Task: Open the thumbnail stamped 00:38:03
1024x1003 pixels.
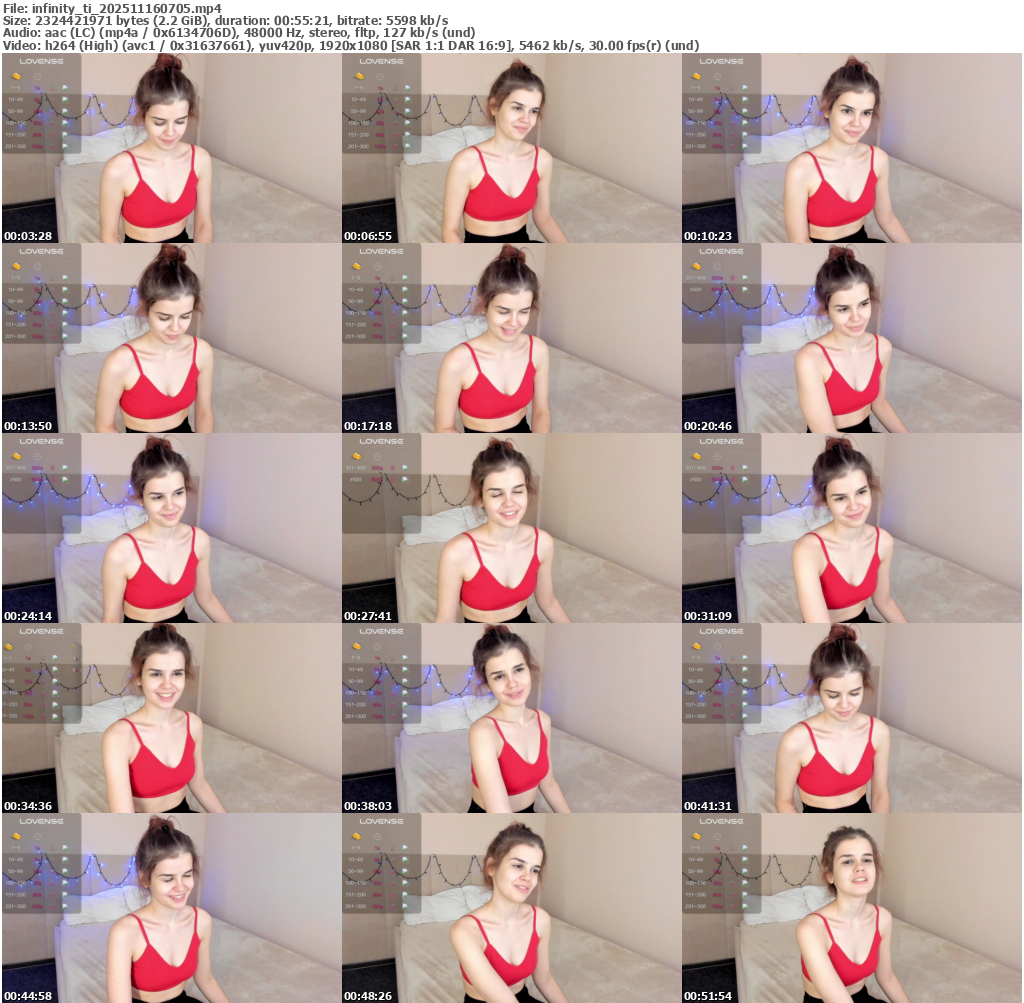Action: [511, 718]
